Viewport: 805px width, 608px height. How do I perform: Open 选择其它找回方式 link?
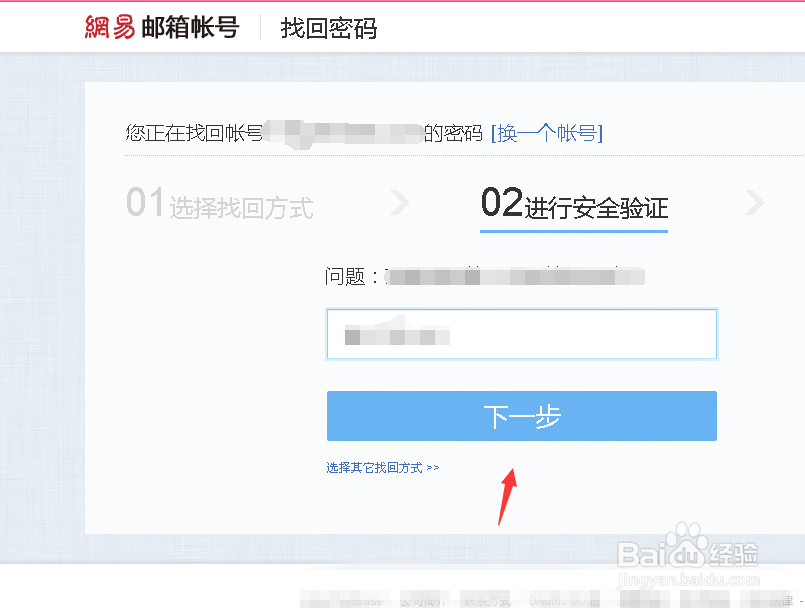[374, 468]
